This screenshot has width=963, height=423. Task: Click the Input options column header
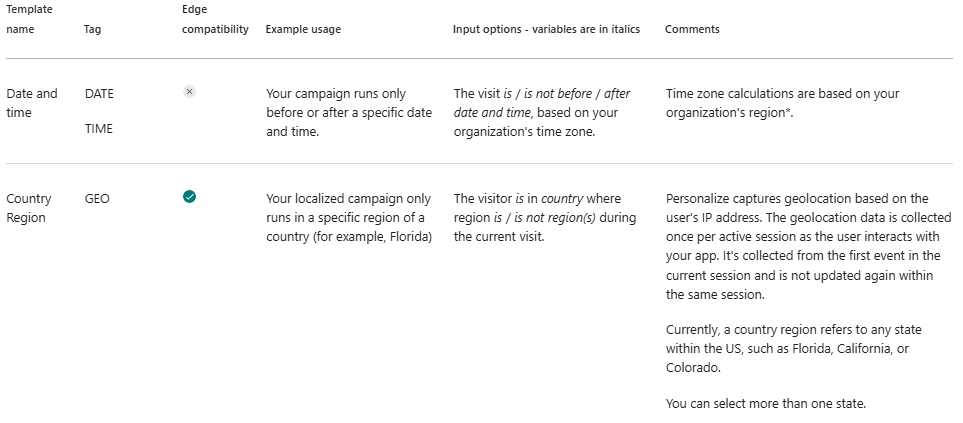(x=546, y=29)
